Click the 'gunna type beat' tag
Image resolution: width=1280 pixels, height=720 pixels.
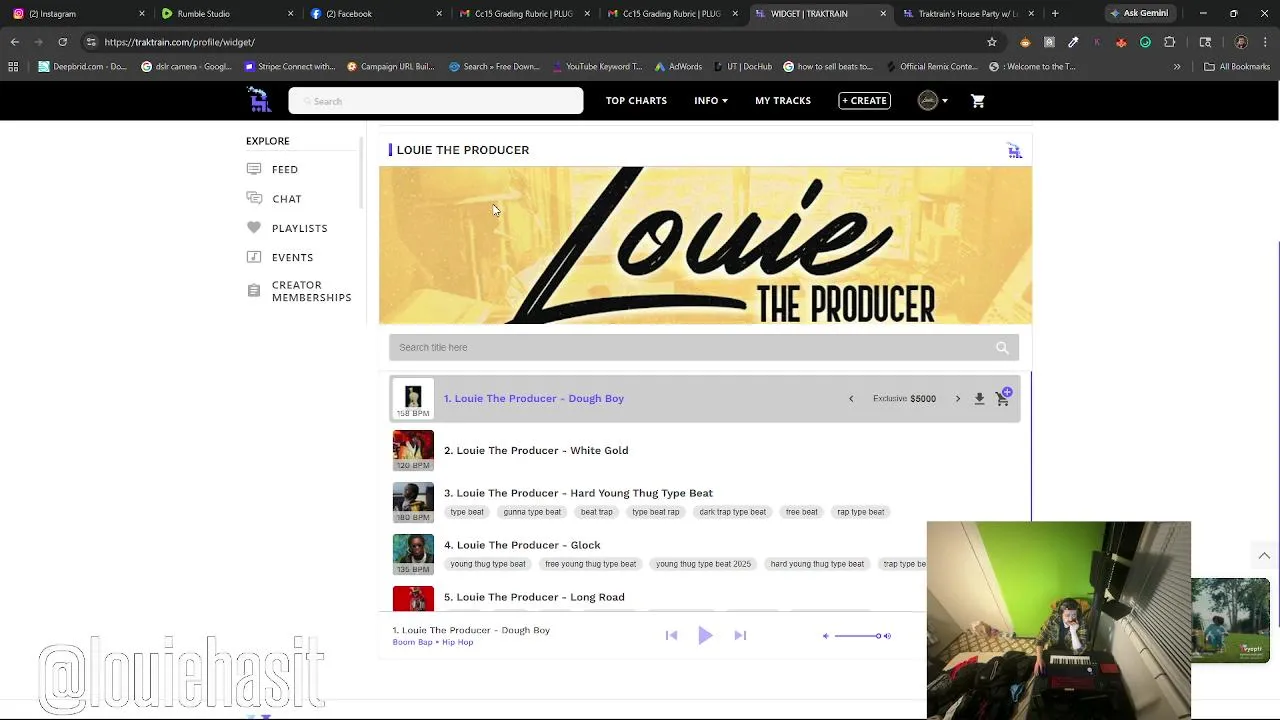(532, 512)
